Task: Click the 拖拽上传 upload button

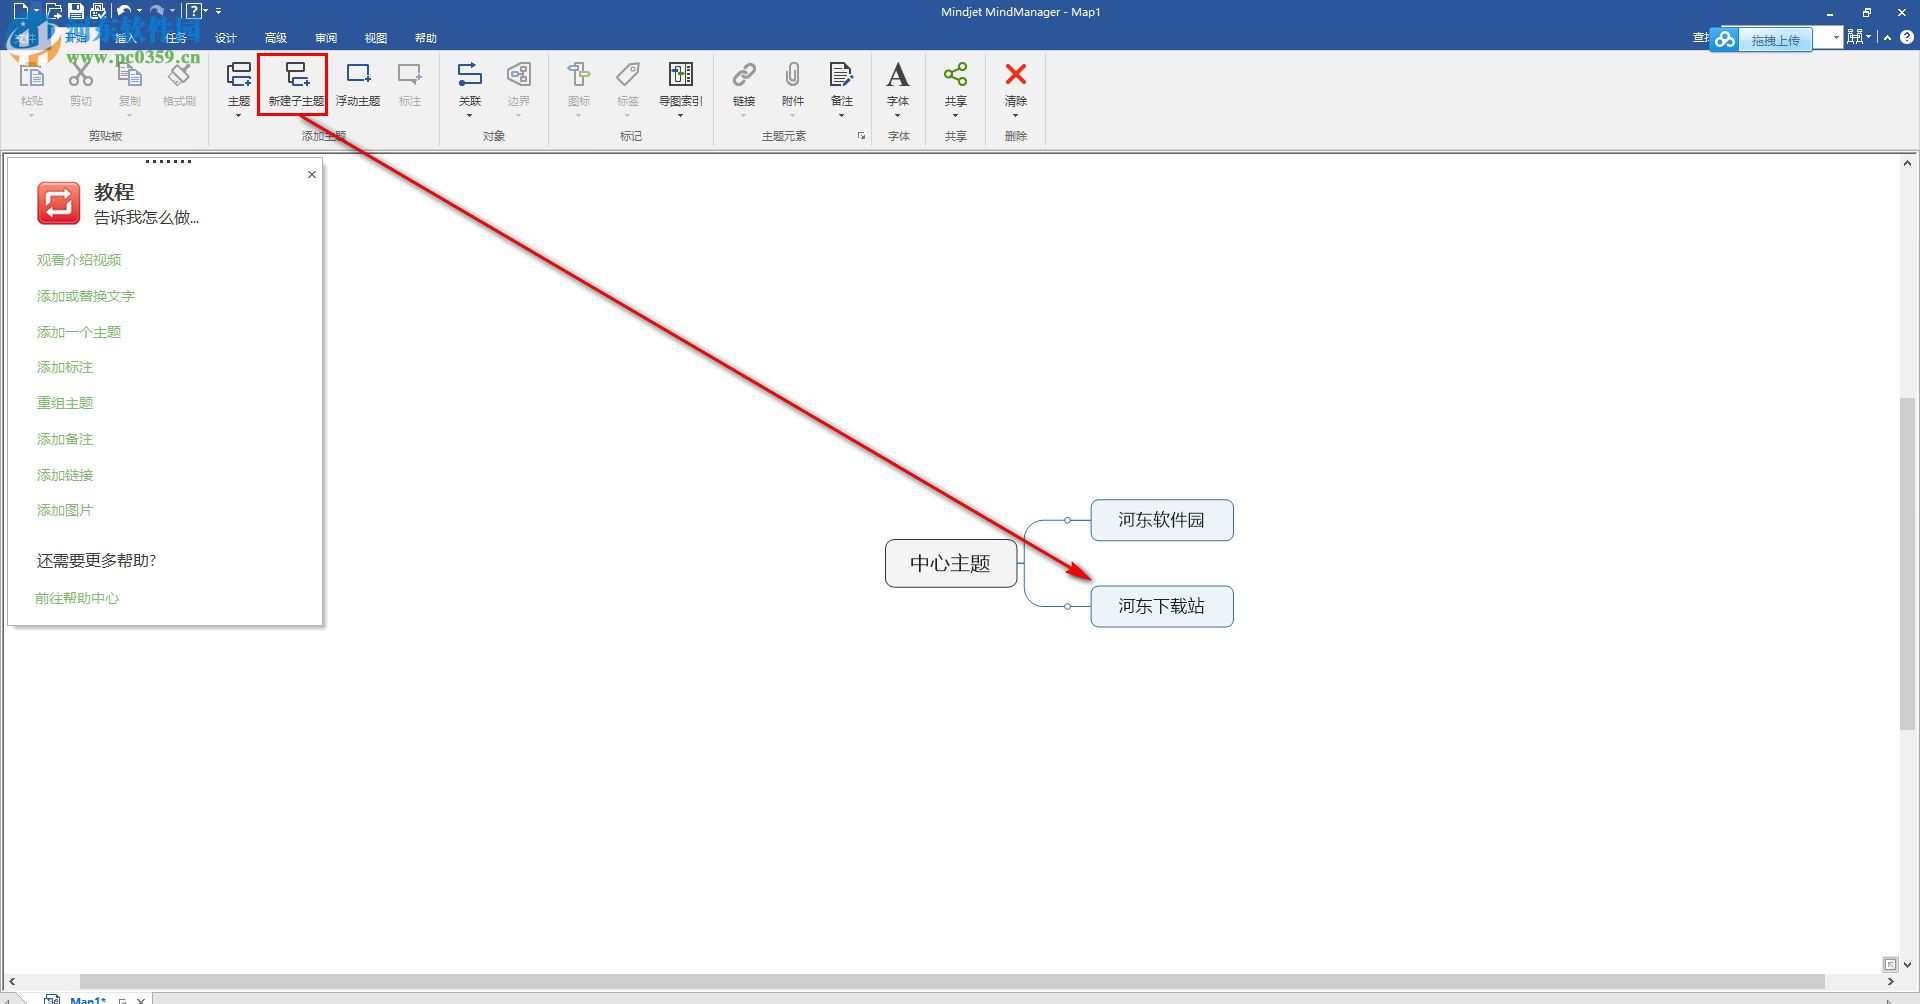Action: tap(1775, 40)
